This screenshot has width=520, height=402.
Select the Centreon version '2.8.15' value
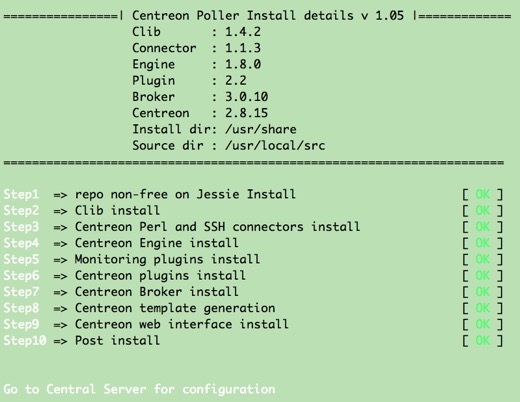tap(247, 113)
